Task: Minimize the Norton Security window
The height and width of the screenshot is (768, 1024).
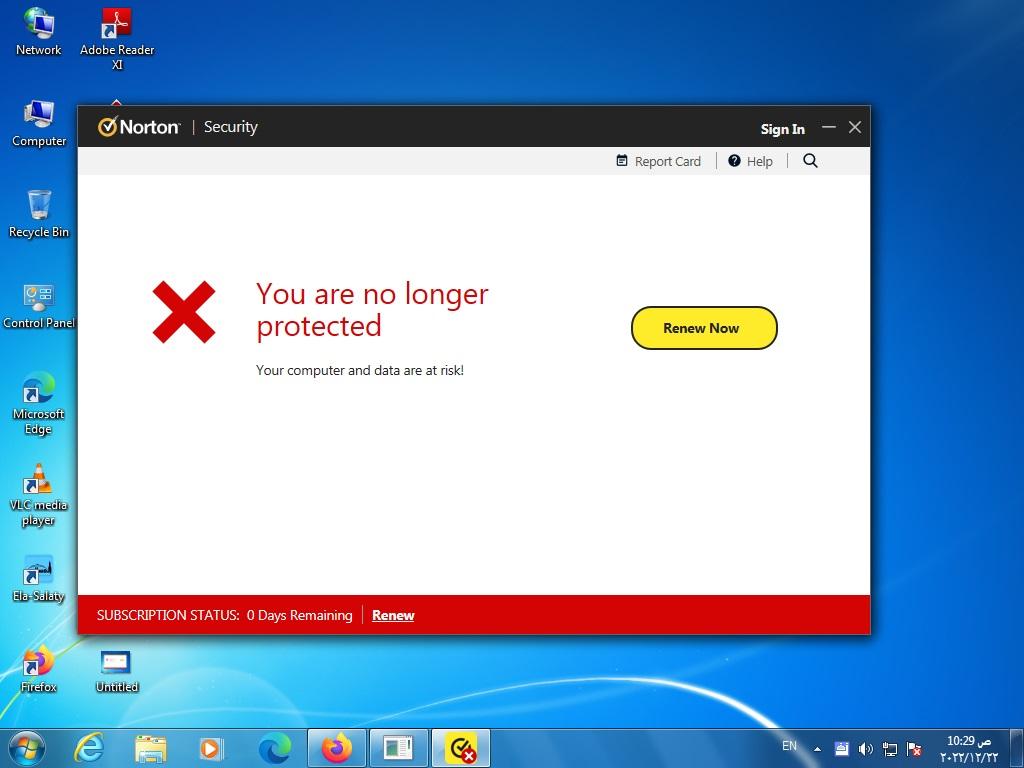Action: tap(829, 127)
